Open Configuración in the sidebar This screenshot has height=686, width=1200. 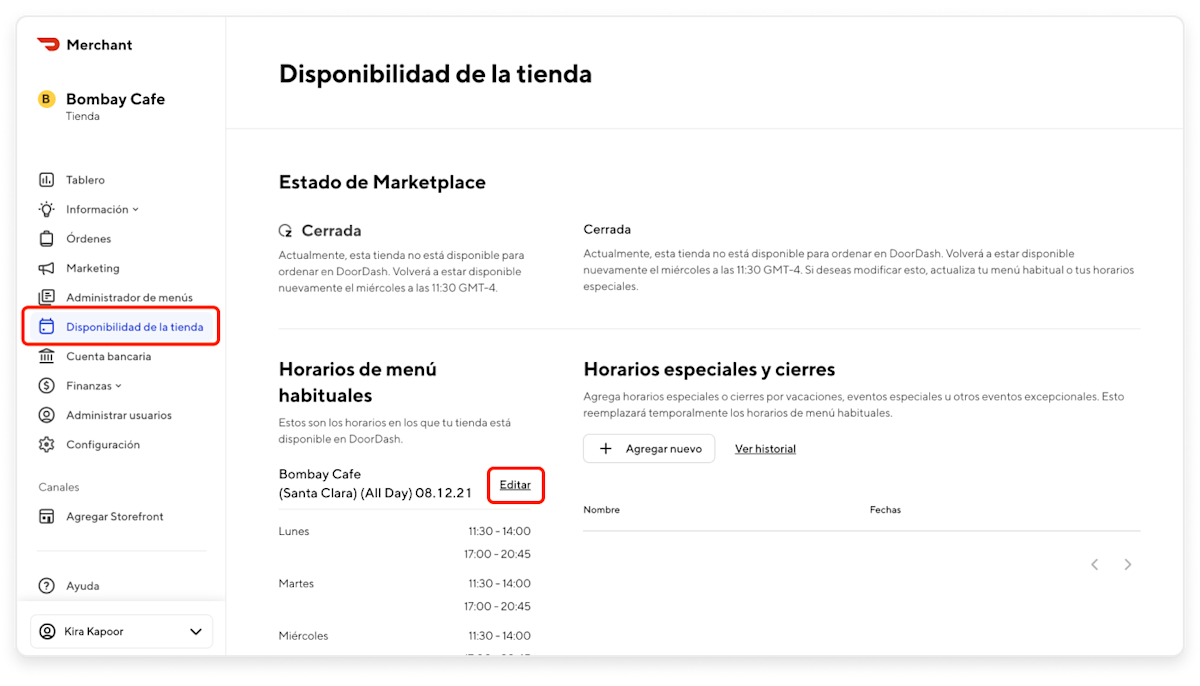[103, 445]
